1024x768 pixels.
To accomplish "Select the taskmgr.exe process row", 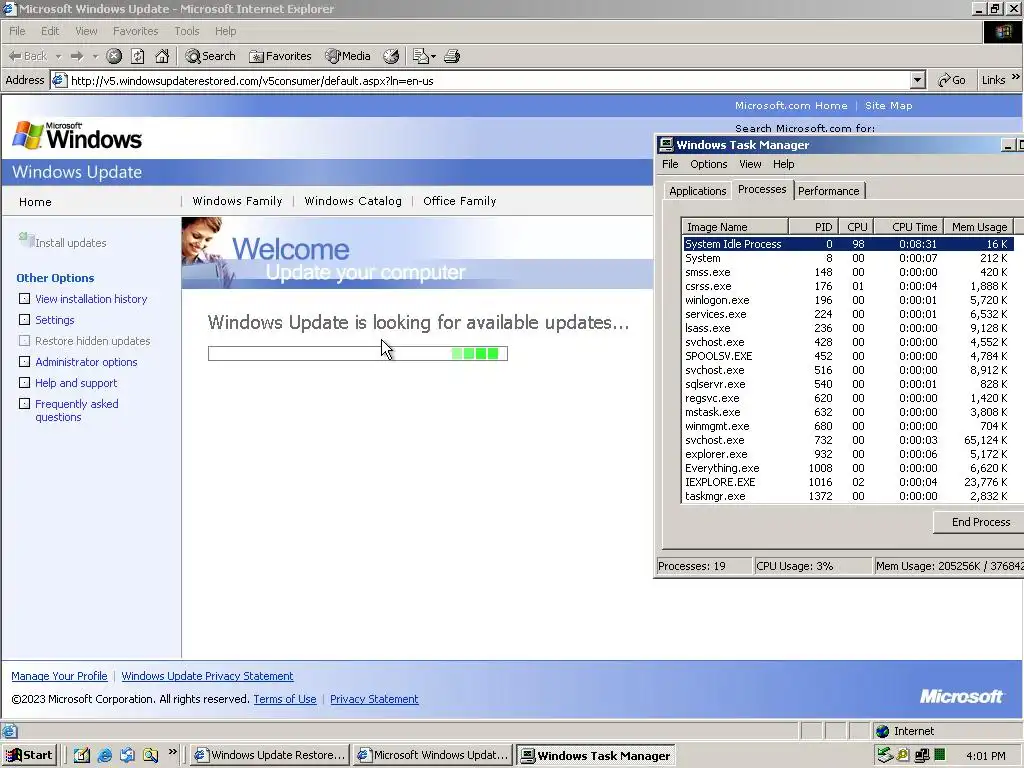I will click(848, 496).
